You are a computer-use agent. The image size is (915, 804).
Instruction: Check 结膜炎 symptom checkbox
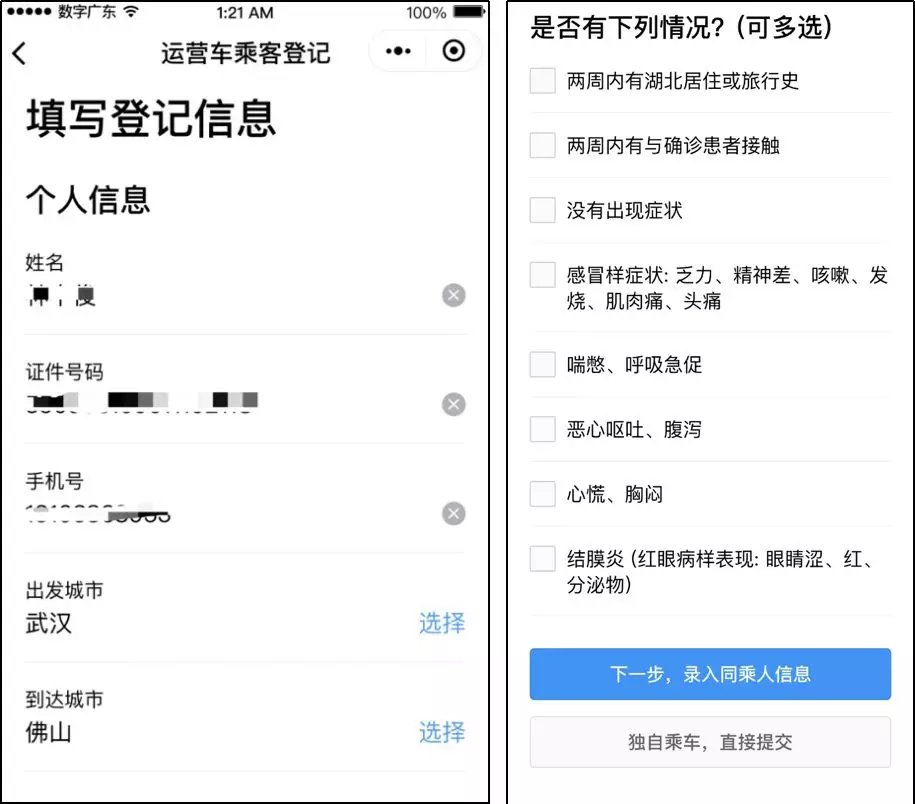(x=542, y=558)
